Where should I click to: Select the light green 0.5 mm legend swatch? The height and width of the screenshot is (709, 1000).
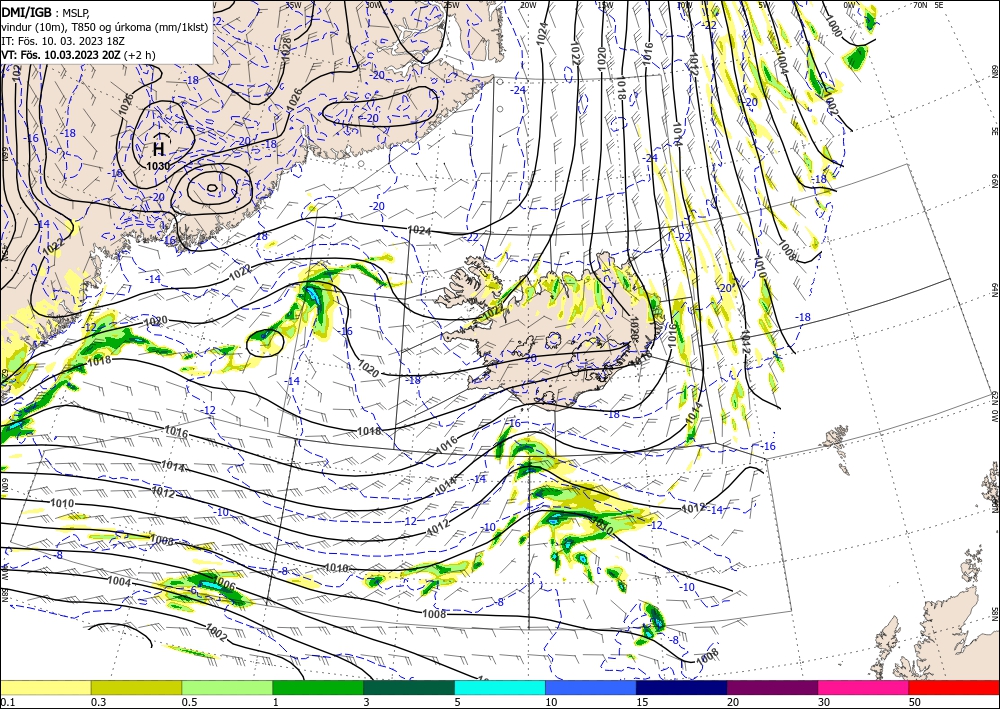point(227,687)
